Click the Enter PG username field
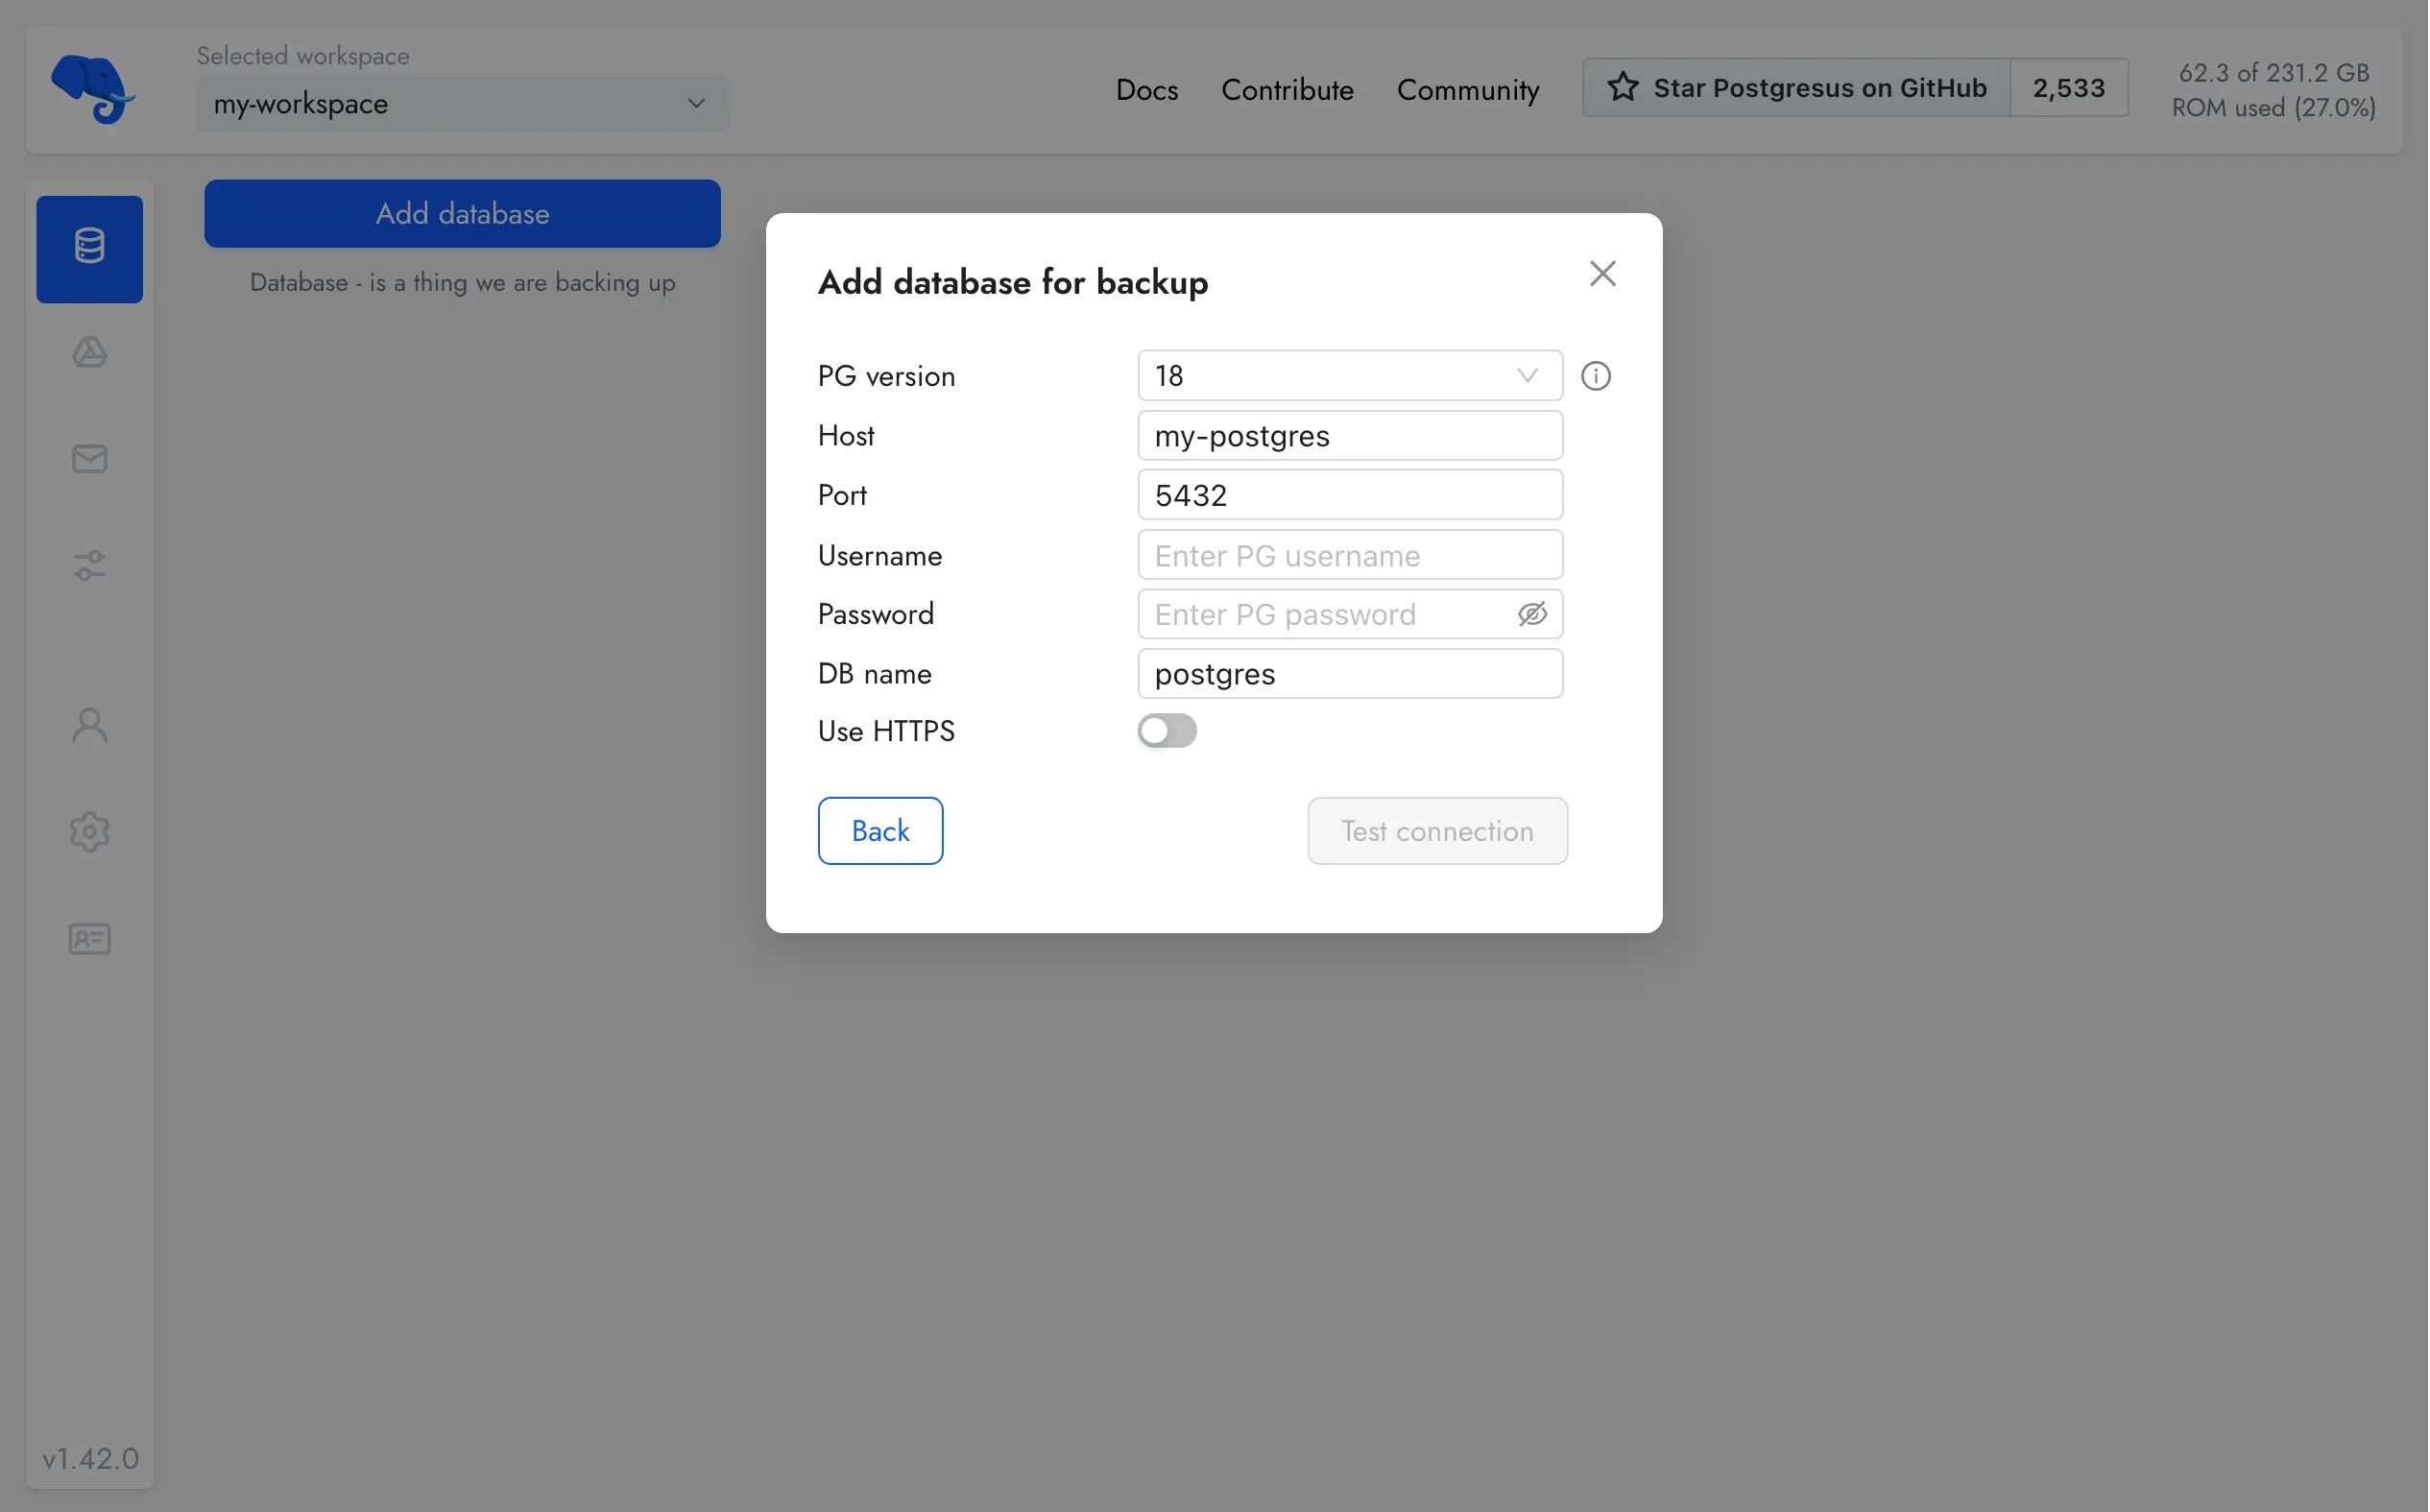 pyautogui.click(x=1349, y=555)
